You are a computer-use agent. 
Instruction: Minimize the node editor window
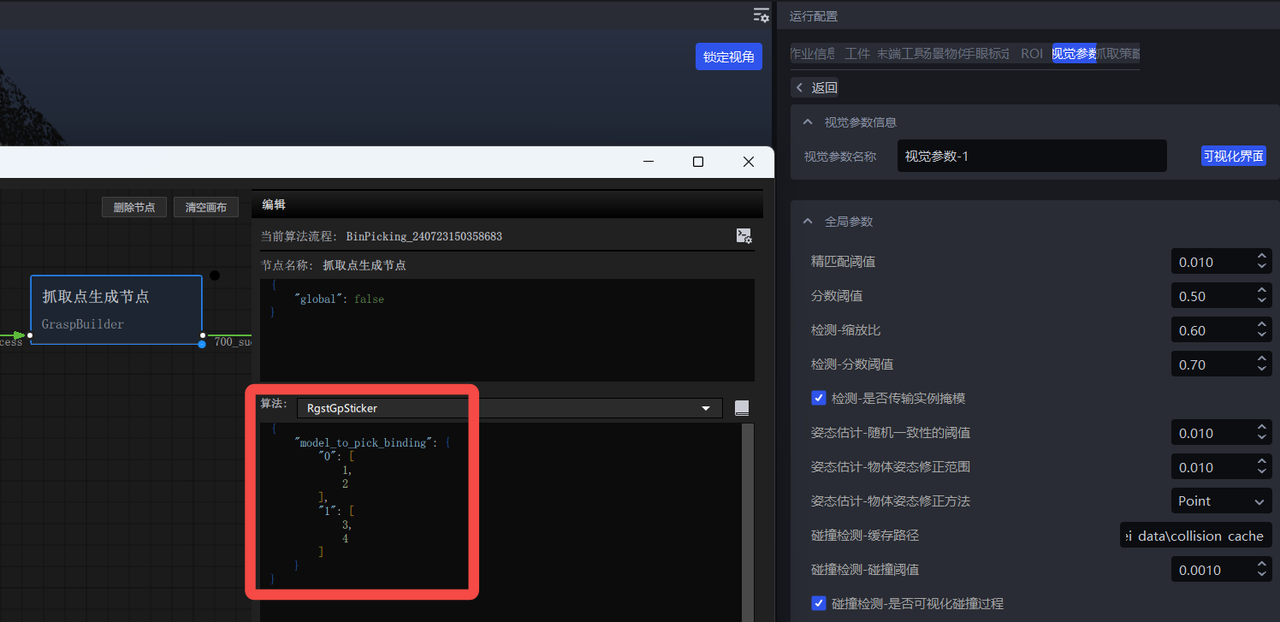click(x=649, y=162)
